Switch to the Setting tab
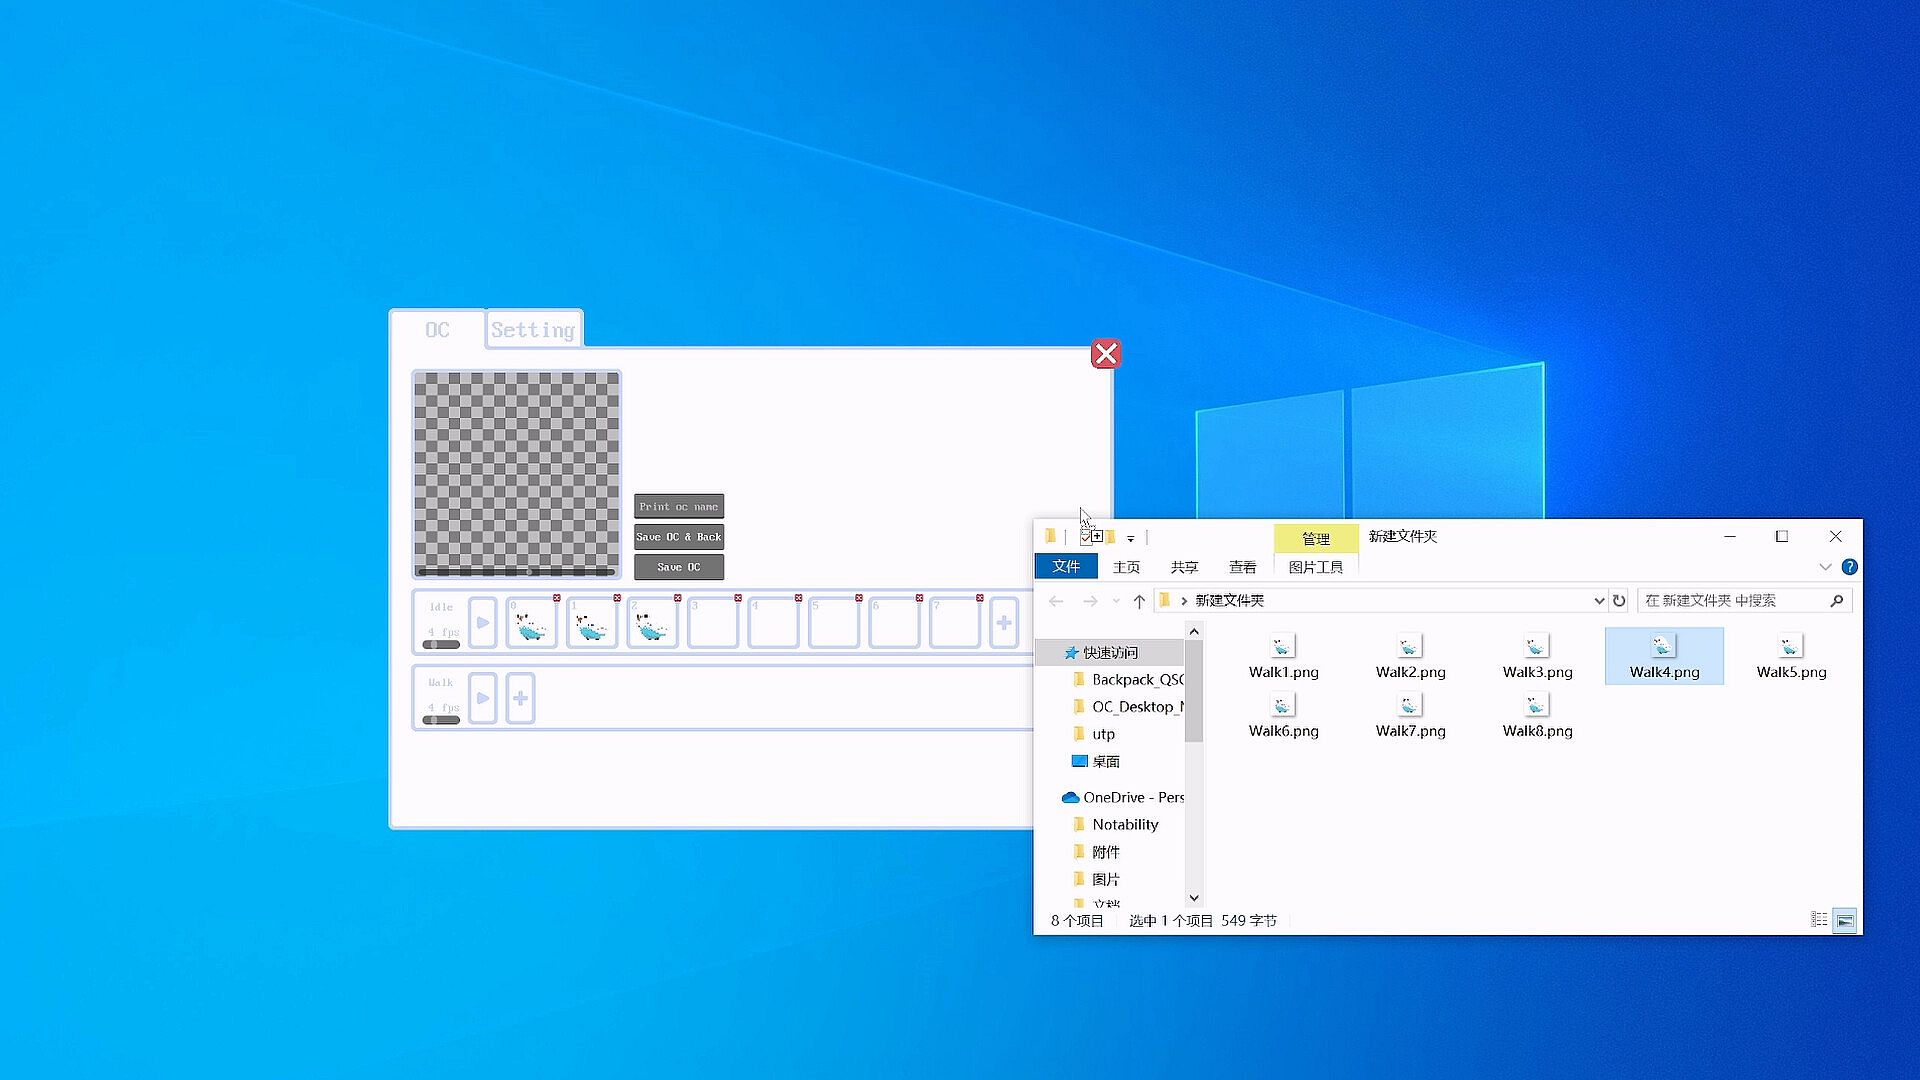This screenshot has height=1080, width=1920. 533,330
